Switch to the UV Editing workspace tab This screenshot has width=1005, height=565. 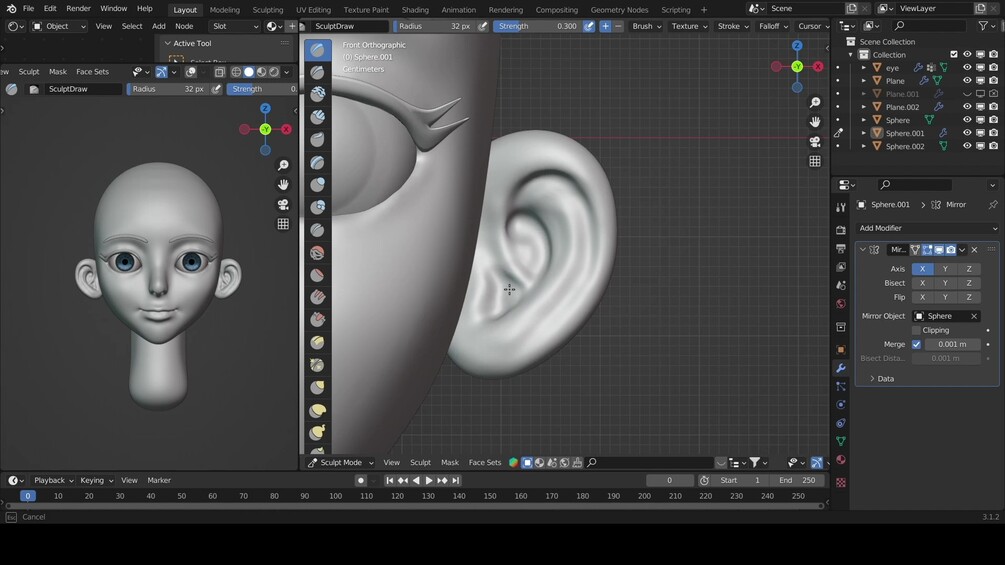click(313, 10)
